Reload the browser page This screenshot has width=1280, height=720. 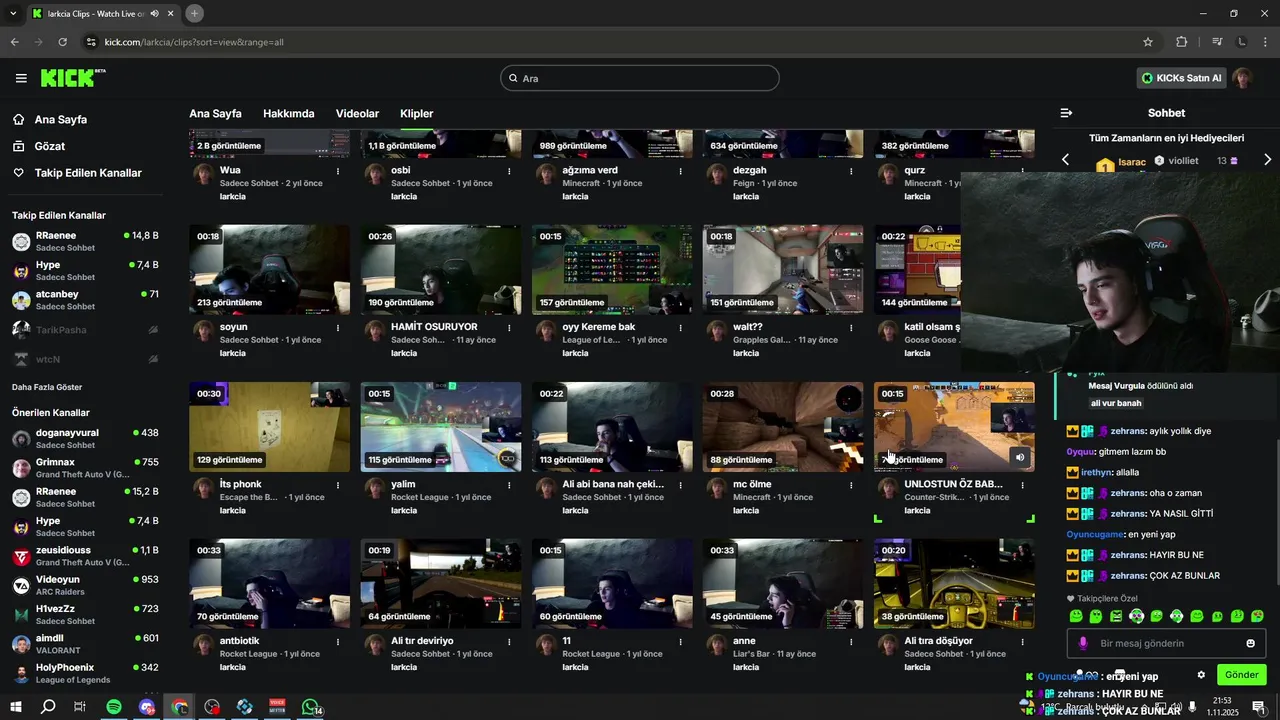click(x=62, y=42)
